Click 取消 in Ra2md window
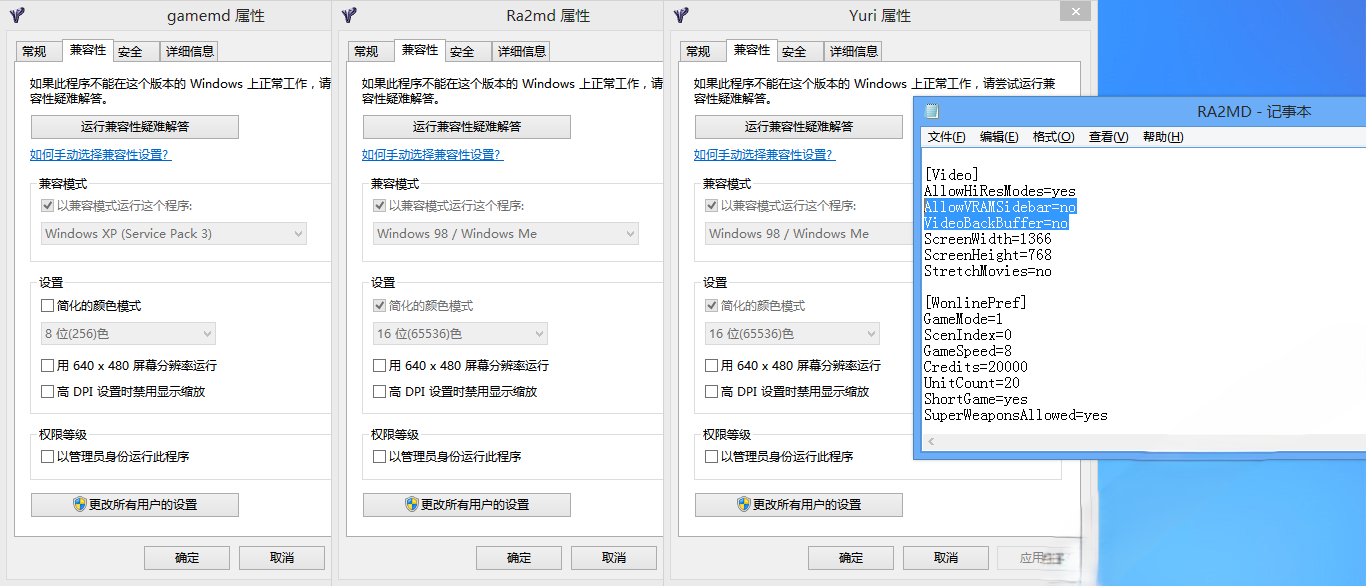The height and width of the screenshot is (586, 1366). coord(614,558)
